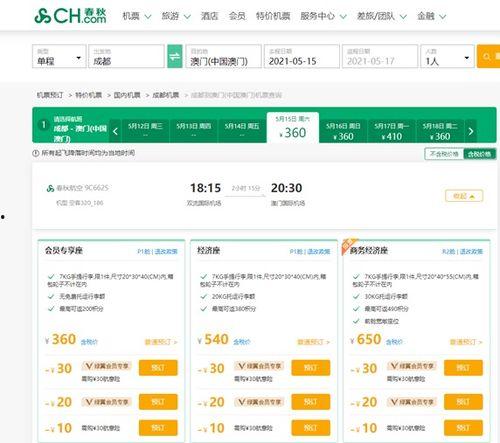Open 成都机票 breadcrumb link
Viewport: 500px width, 443px height.
coord(166,95)
